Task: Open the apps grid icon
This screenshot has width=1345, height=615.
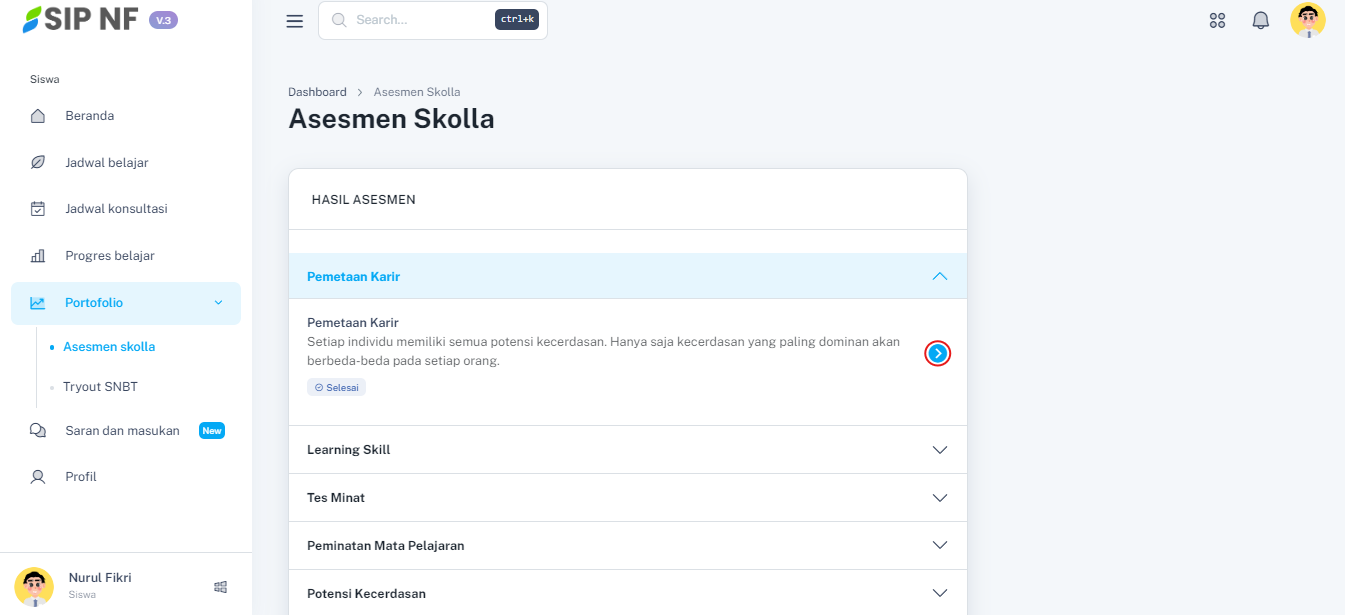Action: tap(1217, 20)
